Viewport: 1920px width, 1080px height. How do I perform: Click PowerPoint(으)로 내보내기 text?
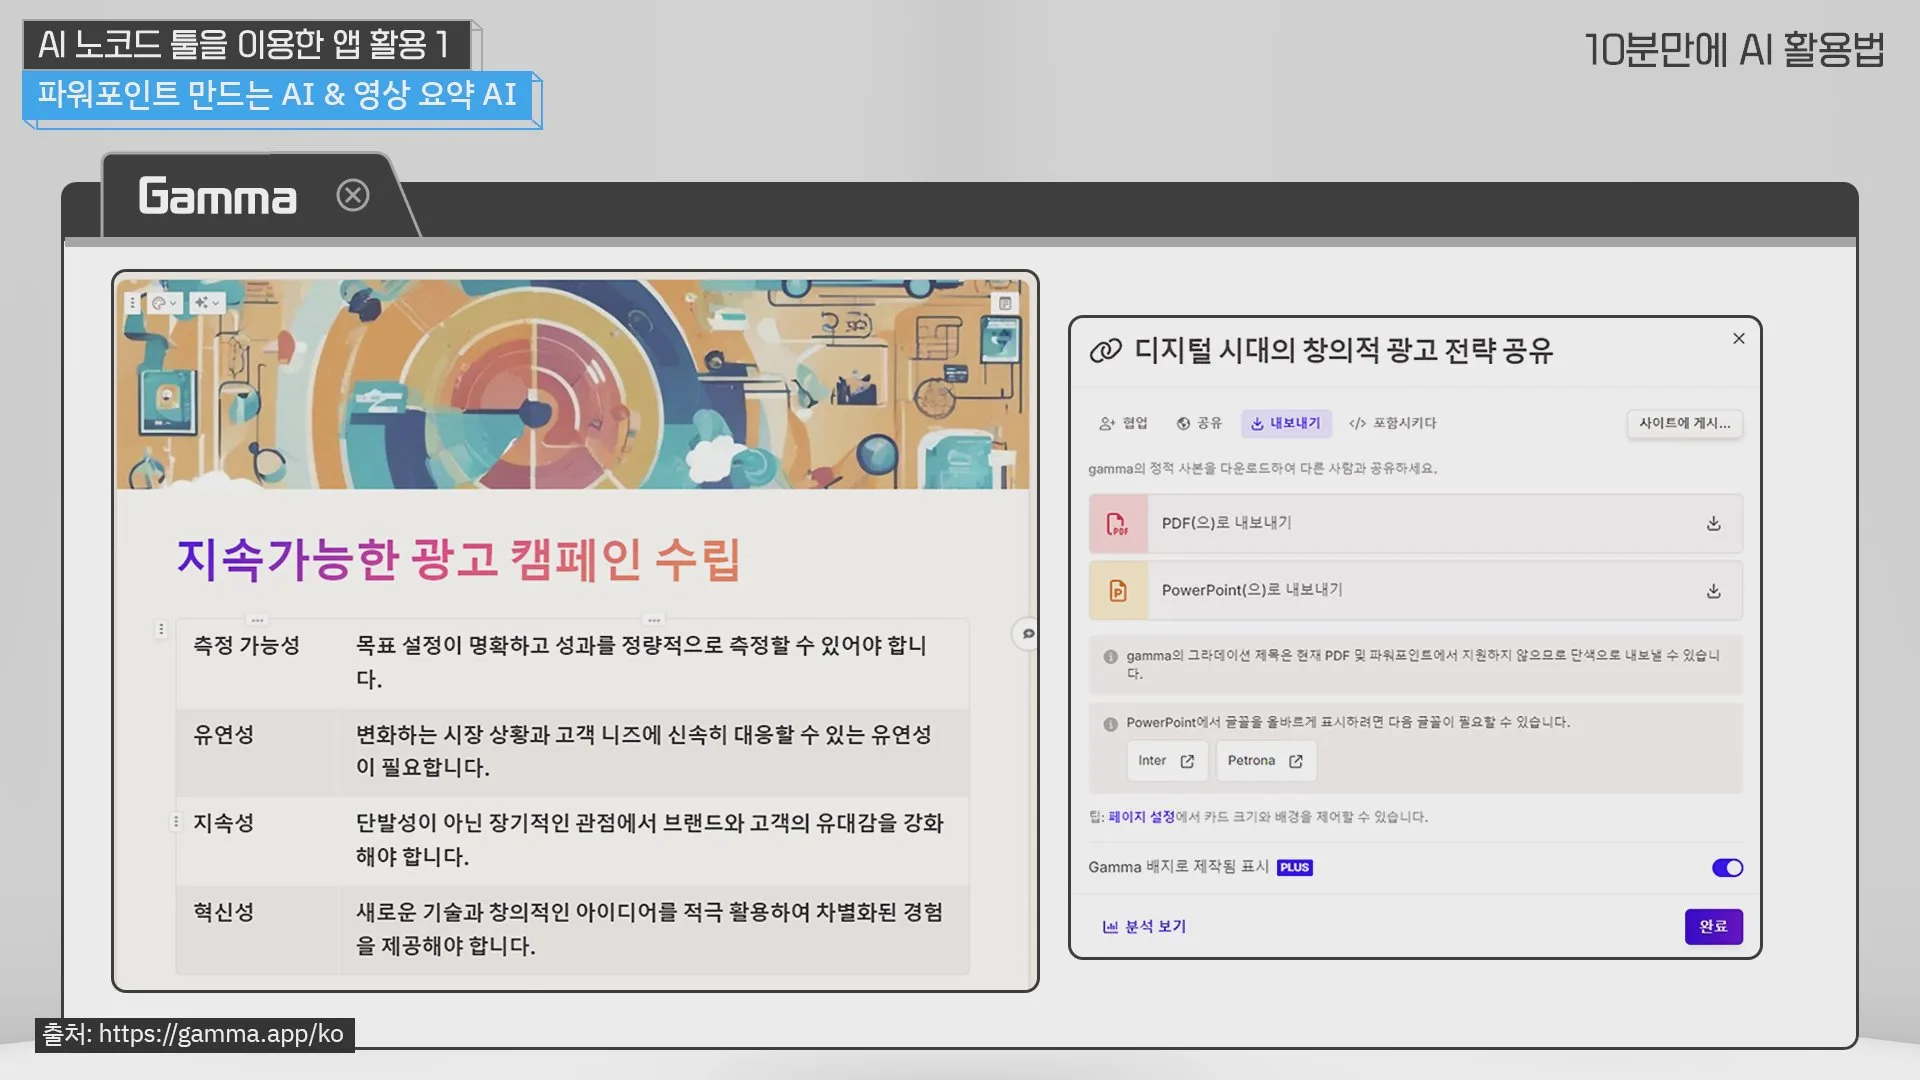[x=1252, y=590]
